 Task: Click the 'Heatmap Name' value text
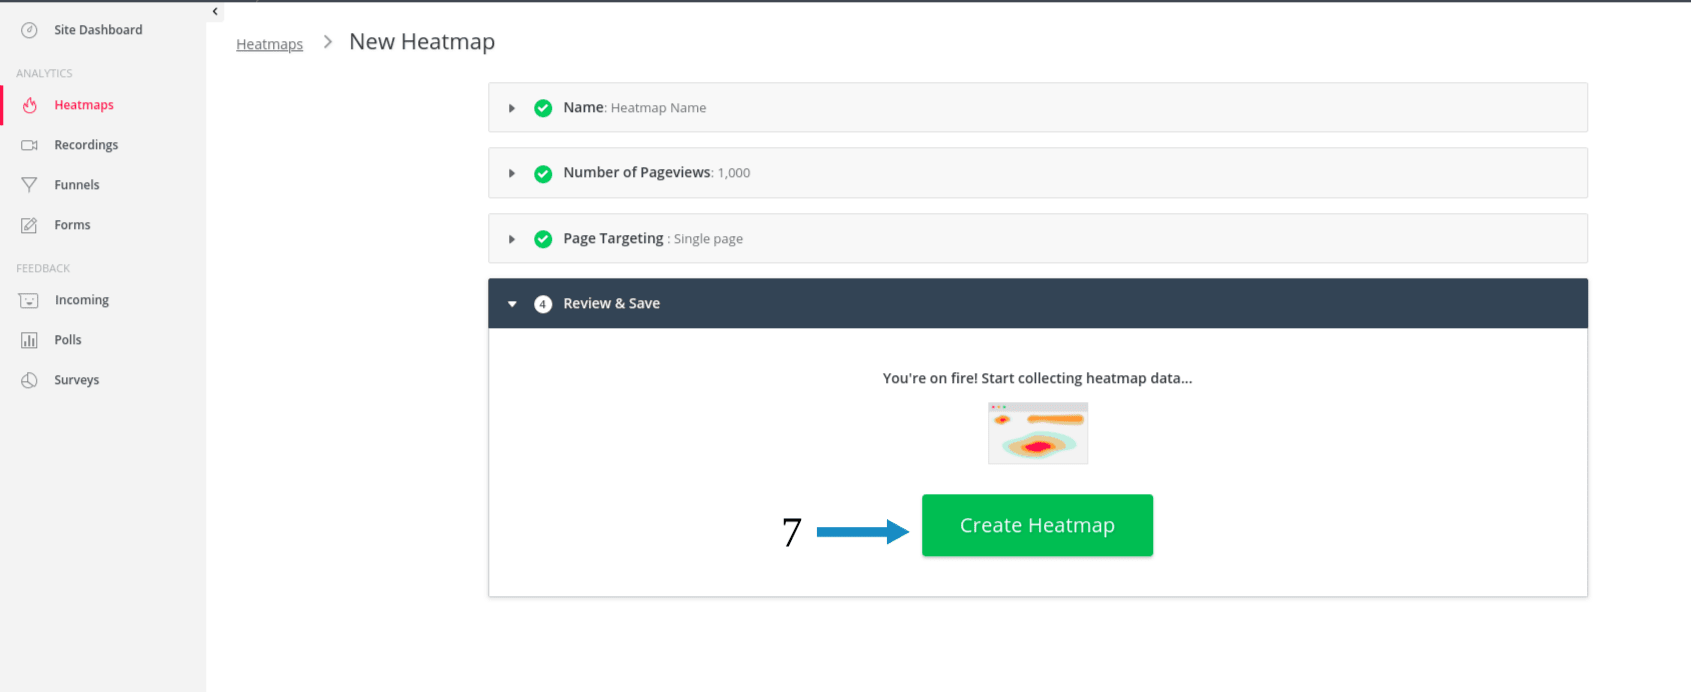click(658, 108)
